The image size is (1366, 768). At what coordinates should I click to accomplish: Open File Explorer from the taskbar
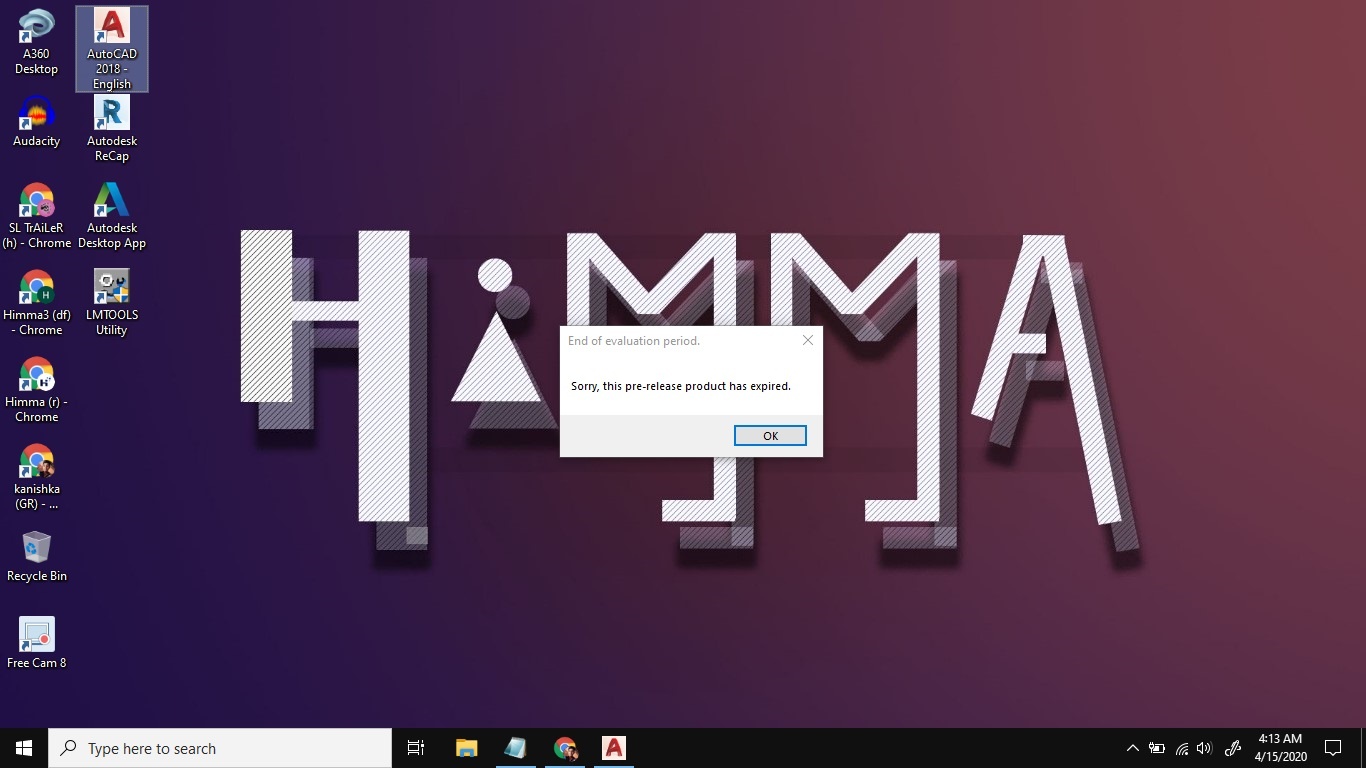point(466,748)
